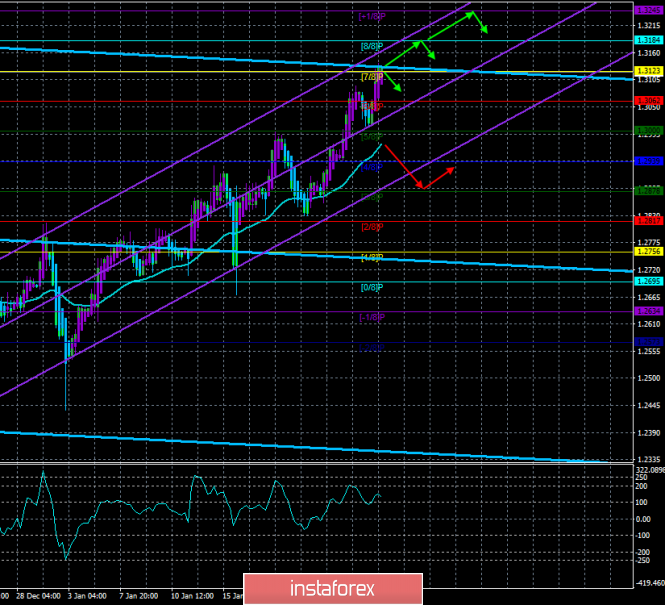Select the 3 Jan 04:00 time label

[87, 596]
